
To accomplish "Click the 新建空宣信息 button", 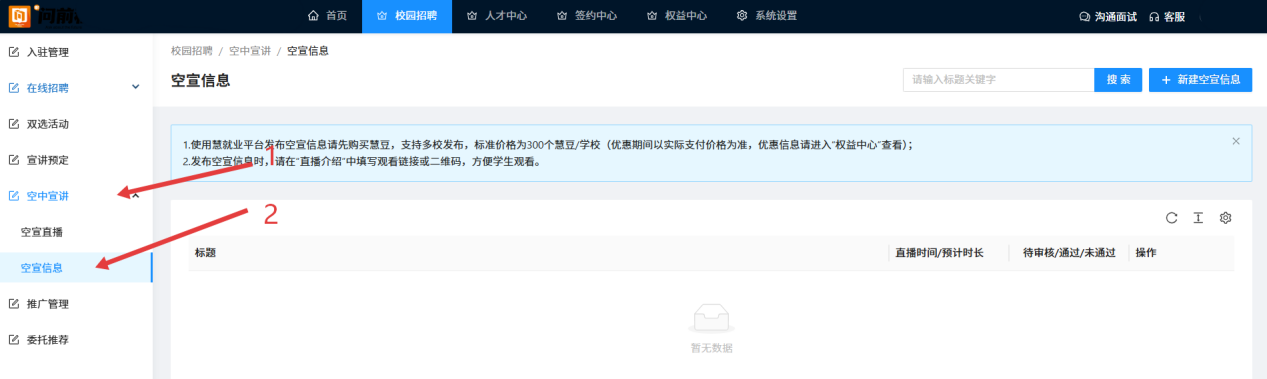I will [x=1200, y=80].
